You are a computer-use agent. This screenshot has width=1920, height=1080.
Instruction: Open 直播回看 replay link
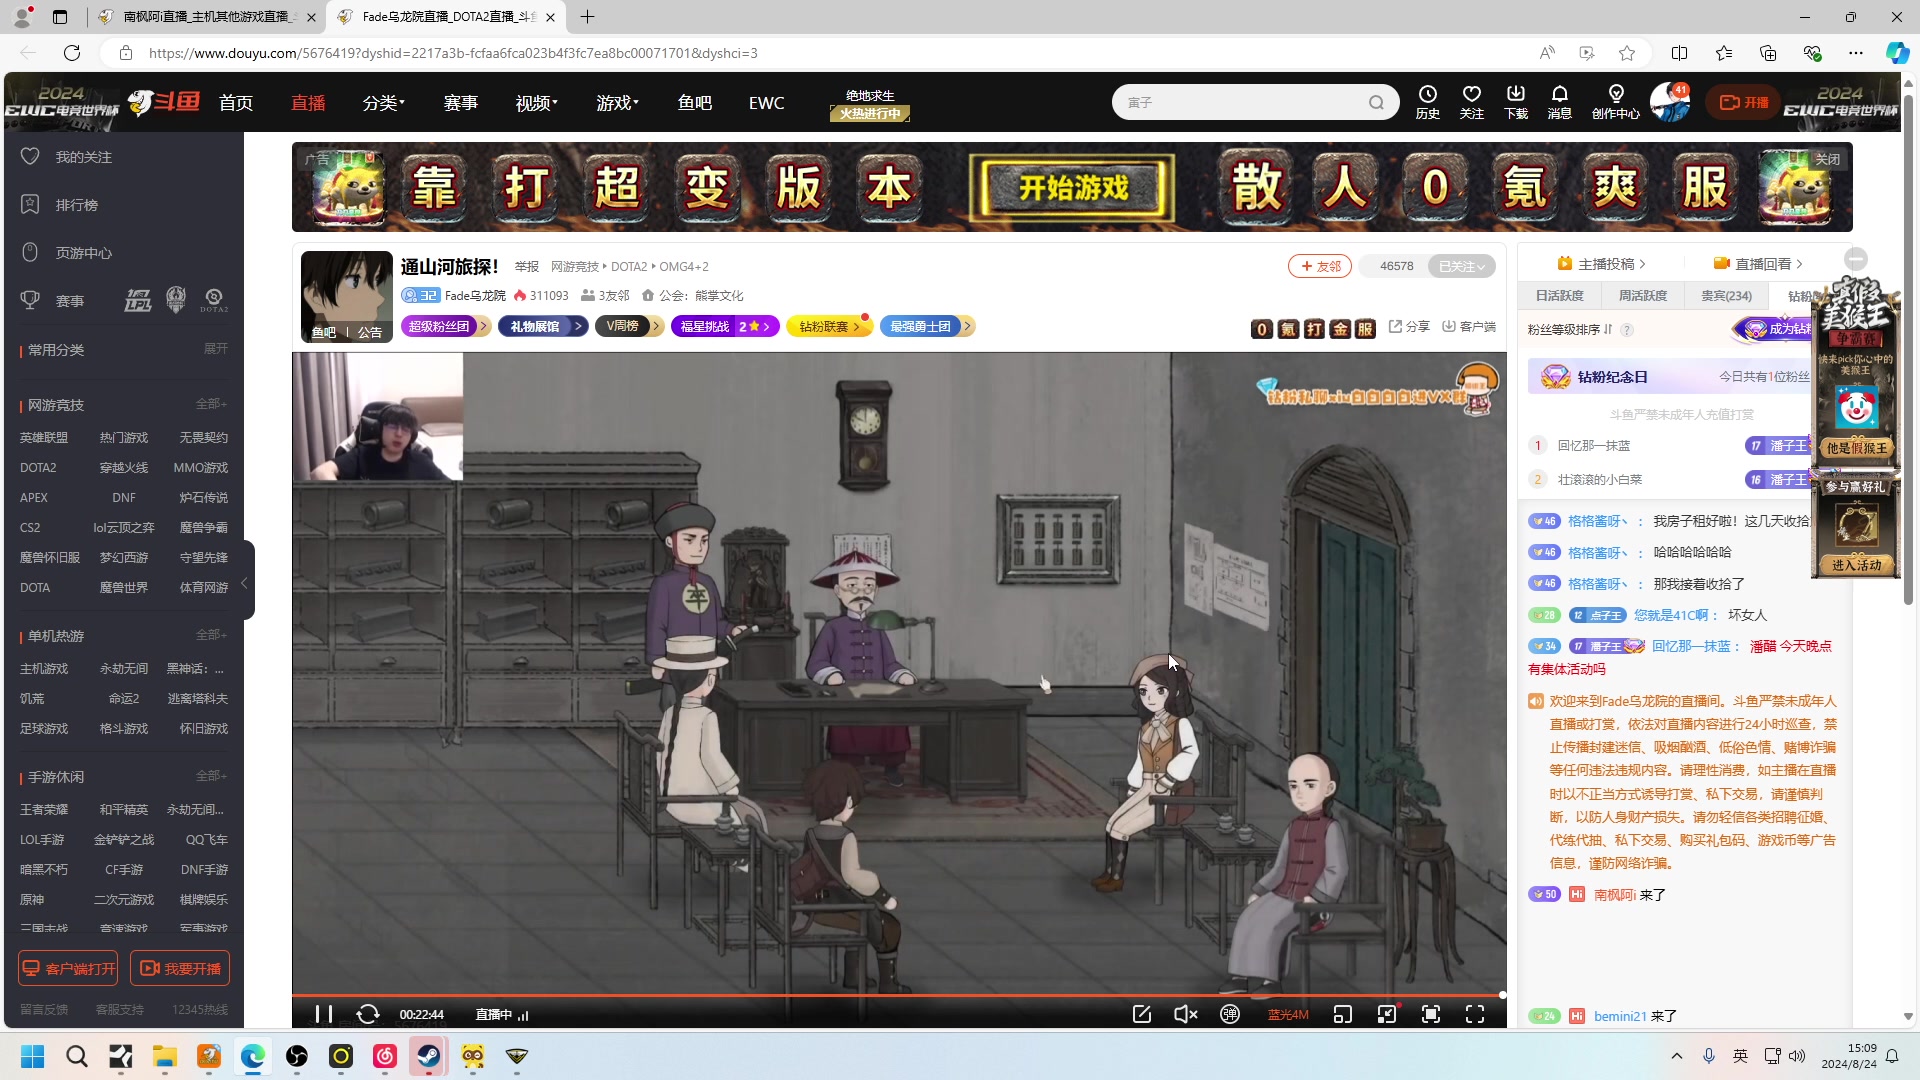(1758, 264)
